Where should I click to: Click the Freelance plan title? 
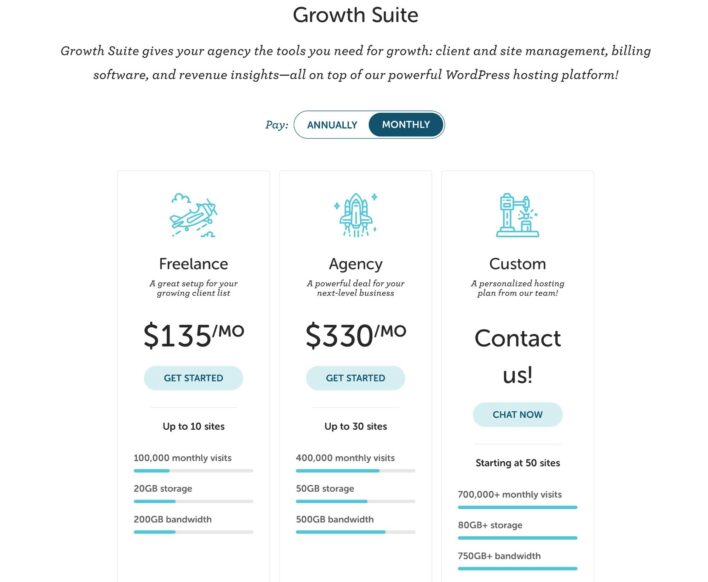[193, 264]
